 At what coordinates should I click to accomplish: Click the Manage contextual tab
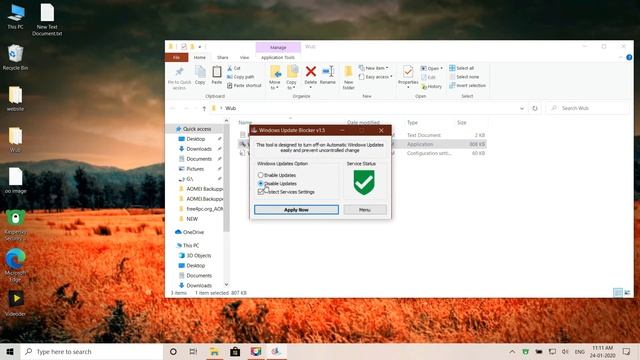(278, 47)
